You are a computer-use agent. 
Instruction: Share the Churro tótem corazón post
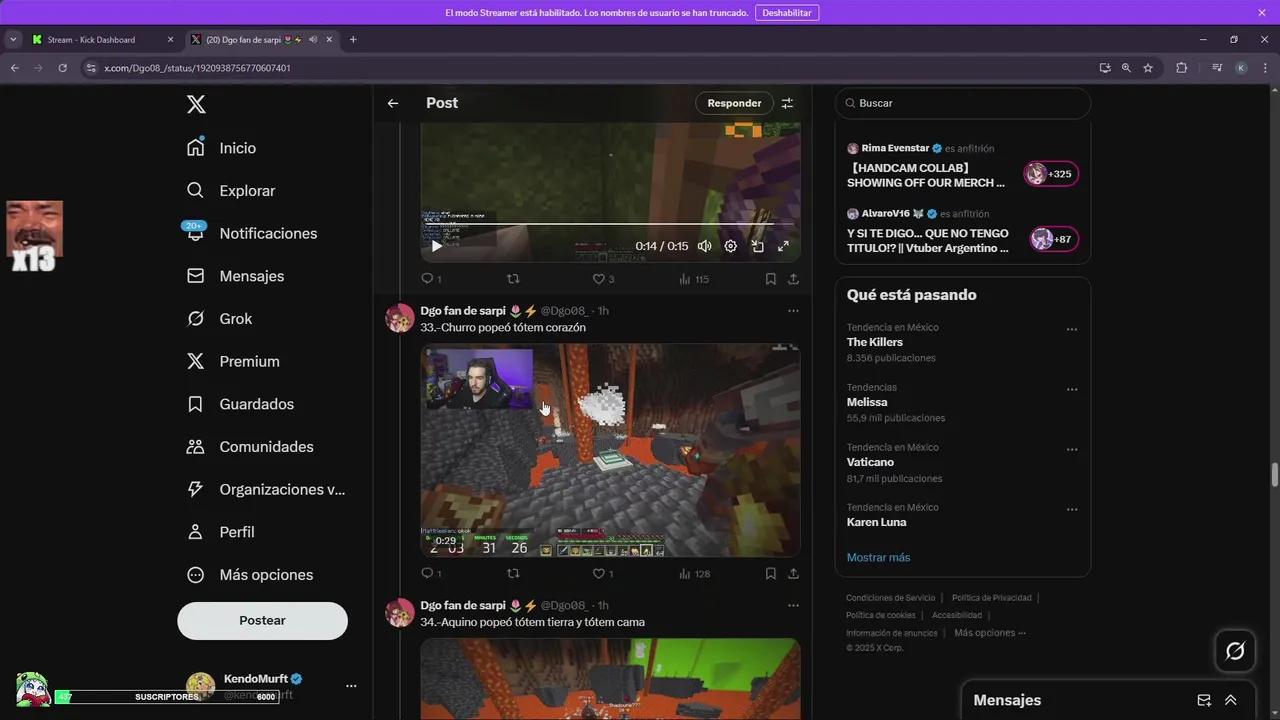[x=793, y=574]
